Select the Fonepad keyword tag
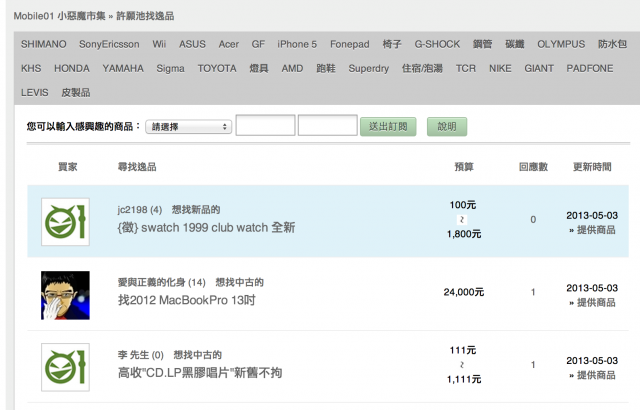This screenshot has width=640, height=410. coord(350,44)
